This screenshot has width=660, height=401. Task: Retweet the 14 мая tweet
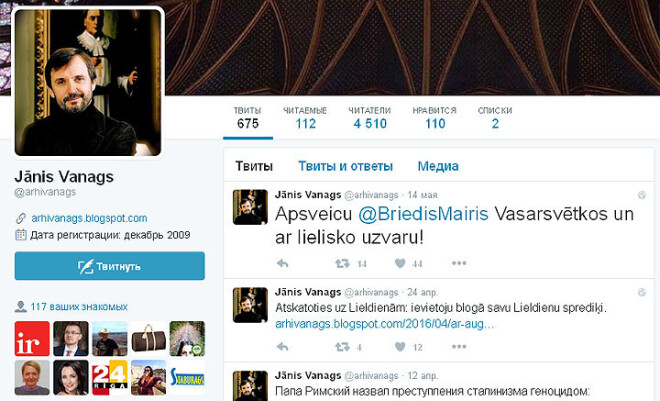(342, 264)
